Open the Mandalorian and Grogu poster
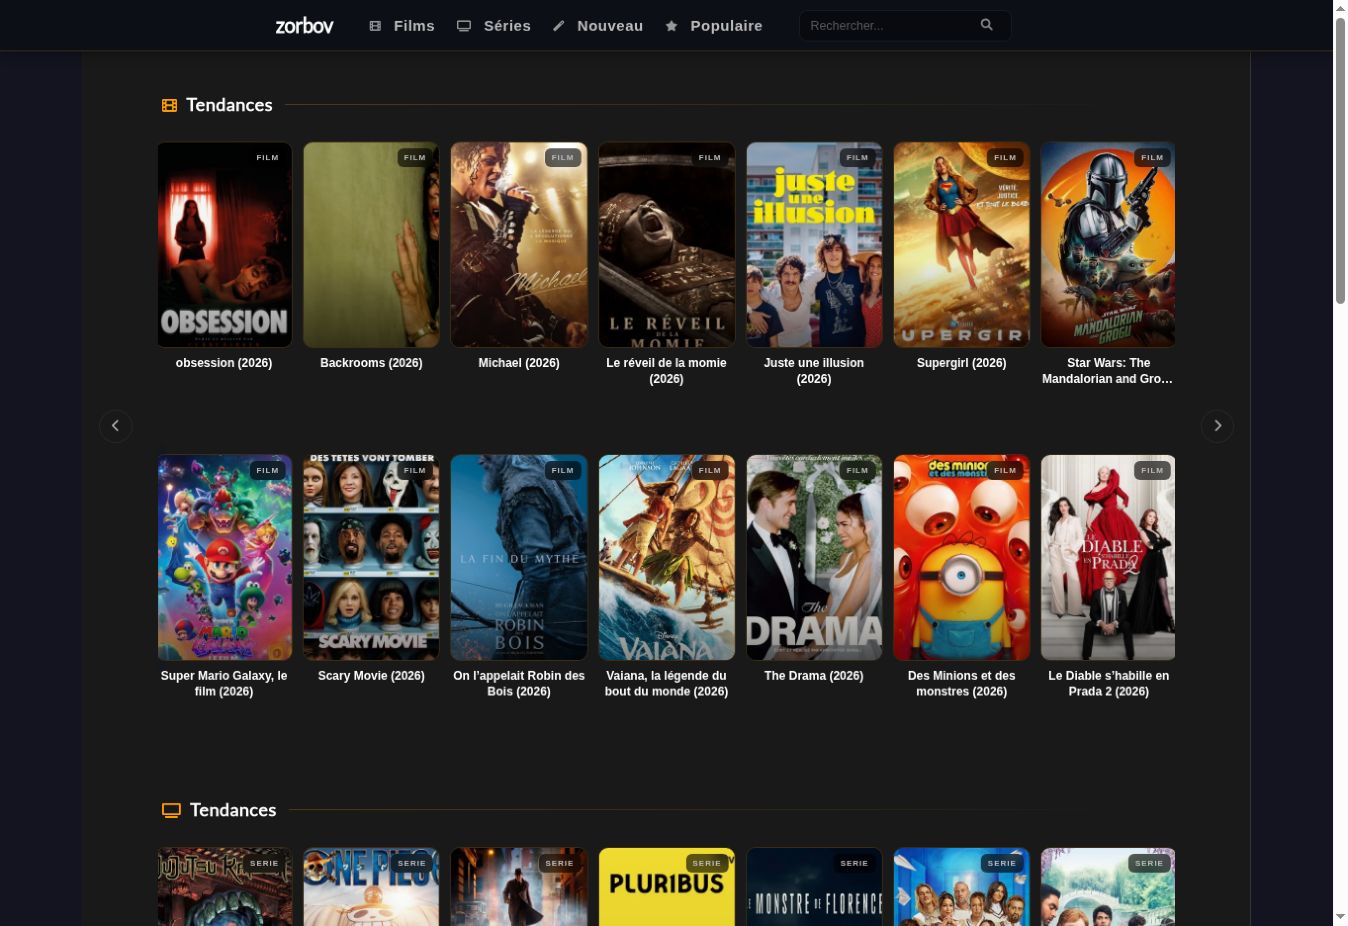Viewport: 1348px width, 926px height. pos(1108,245)
